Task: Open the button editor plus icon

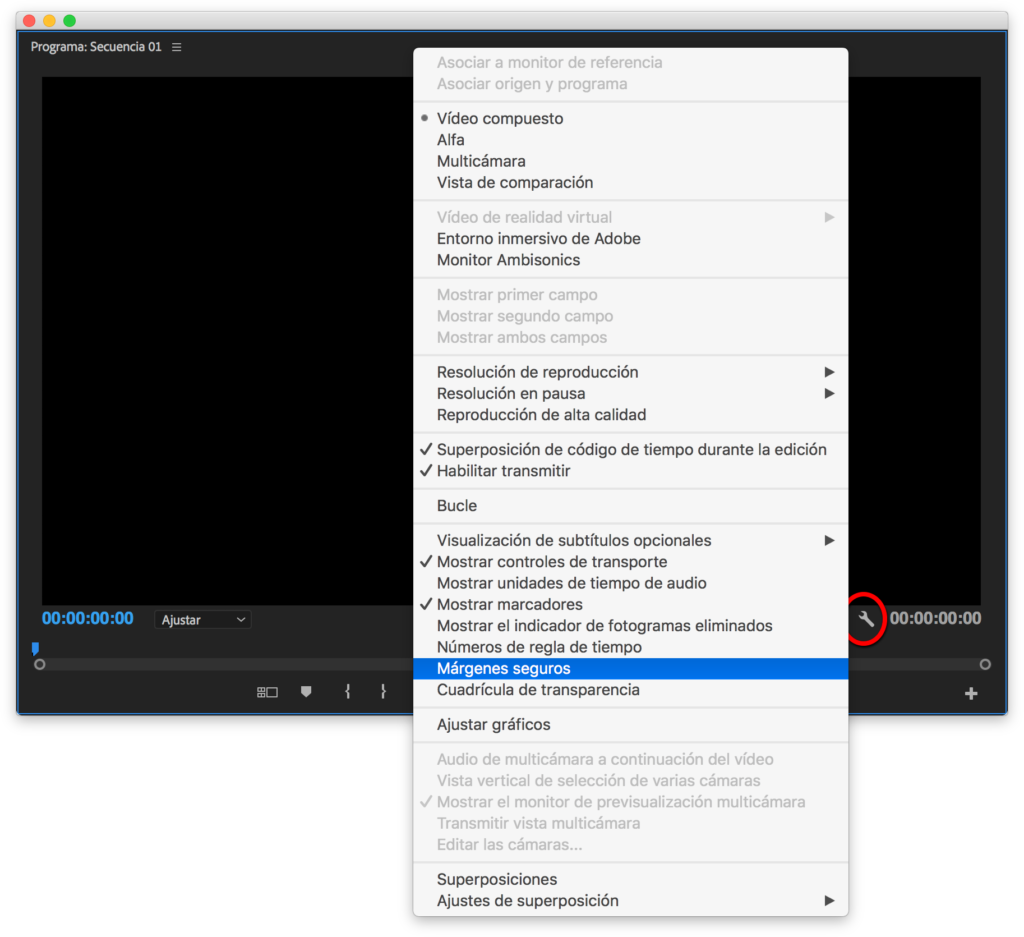Action: [x=970, y=693]
